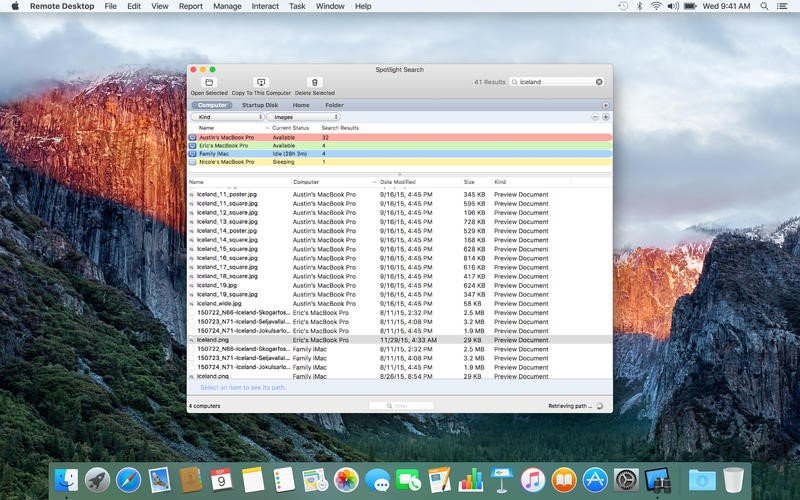The height and width of the screenshot is (500, 800).
Task: Open Launchpad from the Dock
Action: pos(97,480)
